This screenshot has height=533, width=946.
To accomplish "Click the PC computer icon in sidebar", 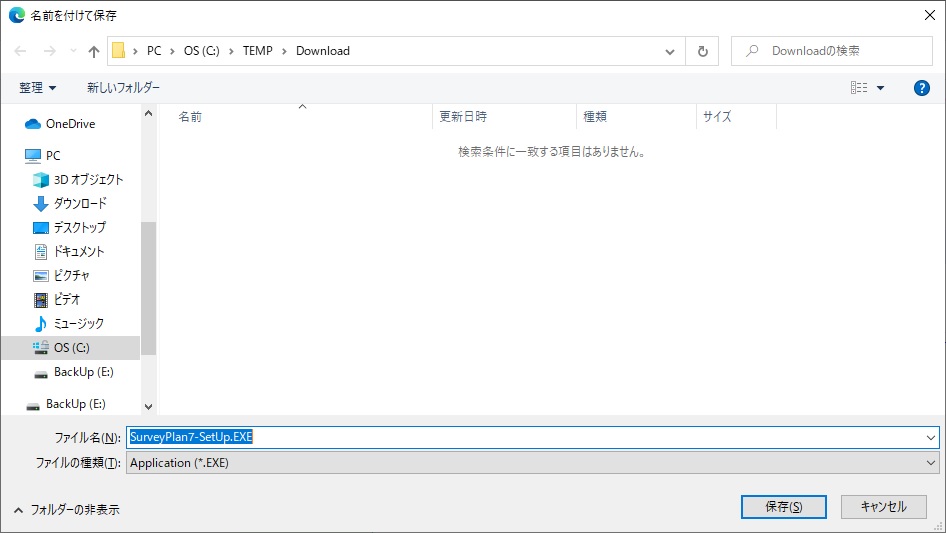I will click(33, 156).
